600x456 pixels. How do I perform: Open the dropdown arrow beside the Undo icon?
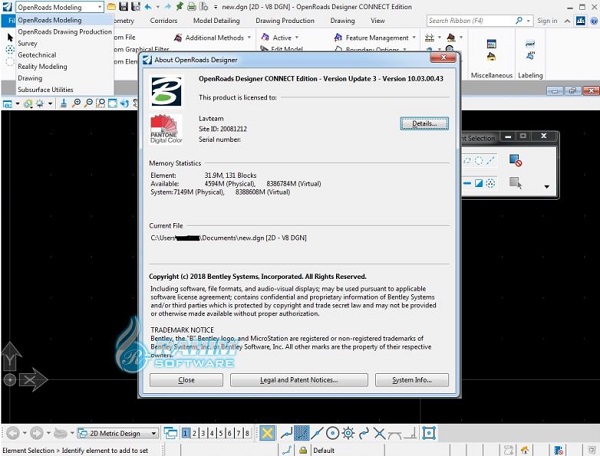pos(157,7)
